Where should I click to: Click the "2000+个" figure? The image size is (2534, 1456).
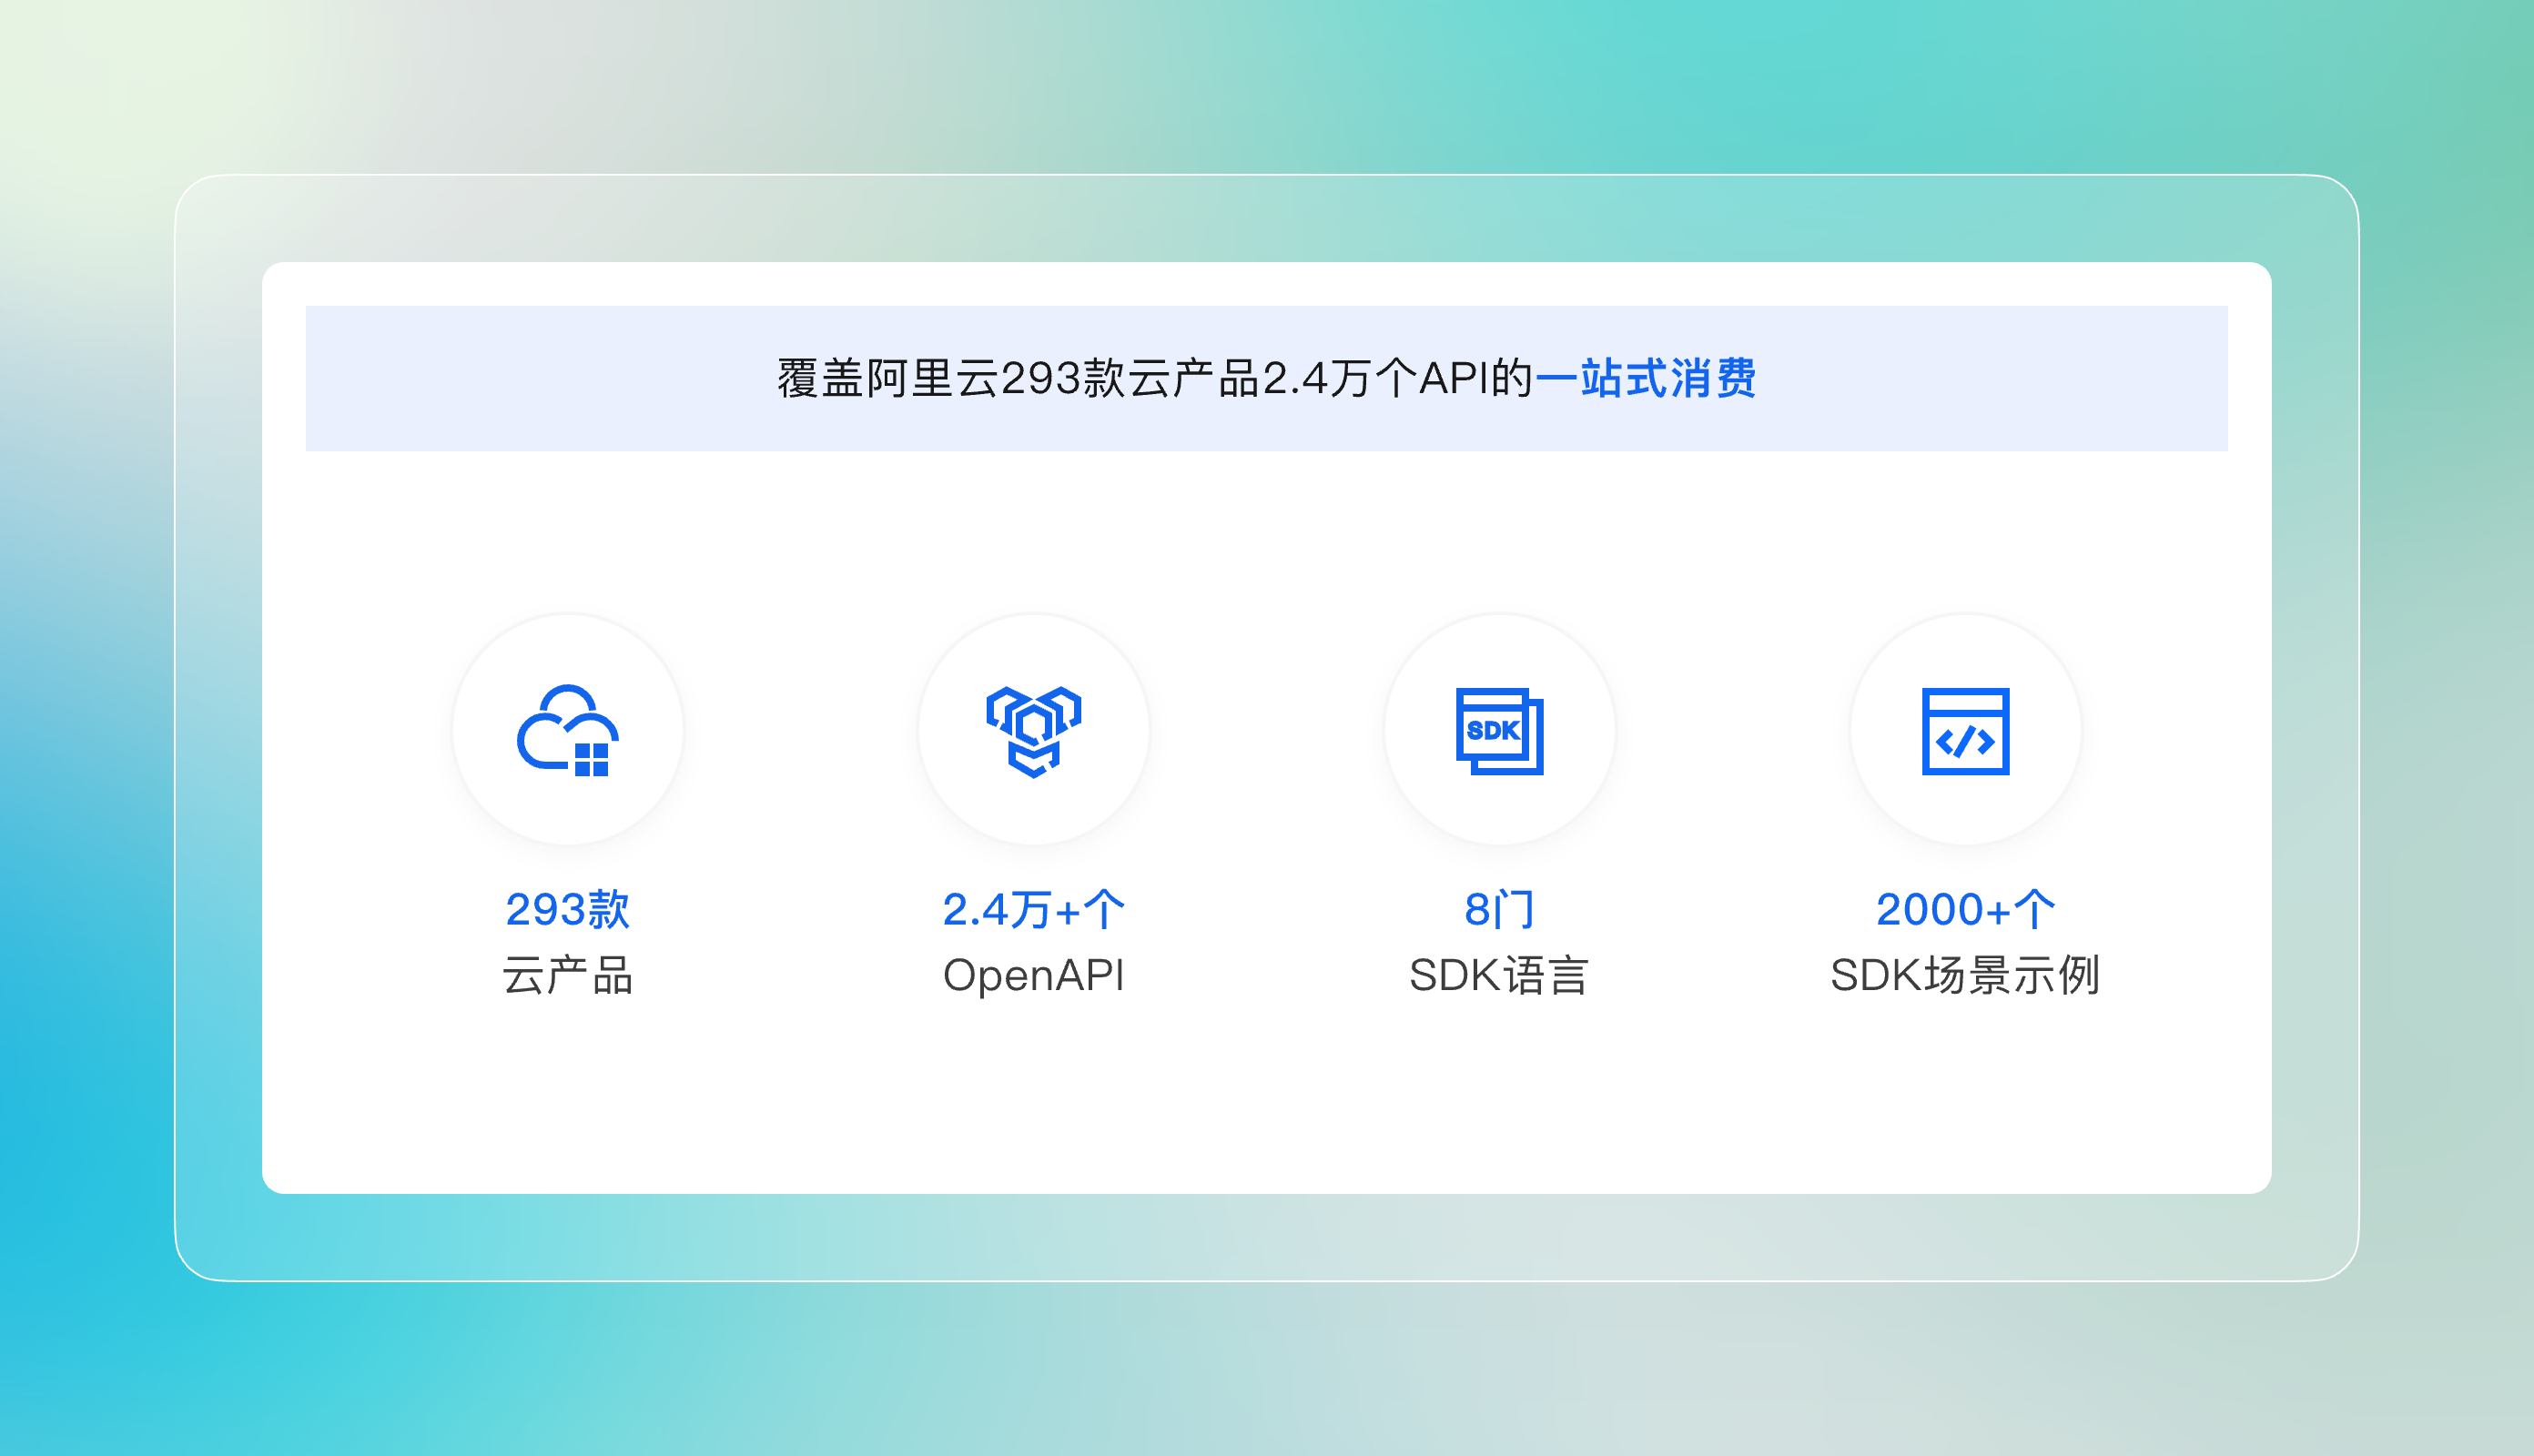pos(1965,909)
